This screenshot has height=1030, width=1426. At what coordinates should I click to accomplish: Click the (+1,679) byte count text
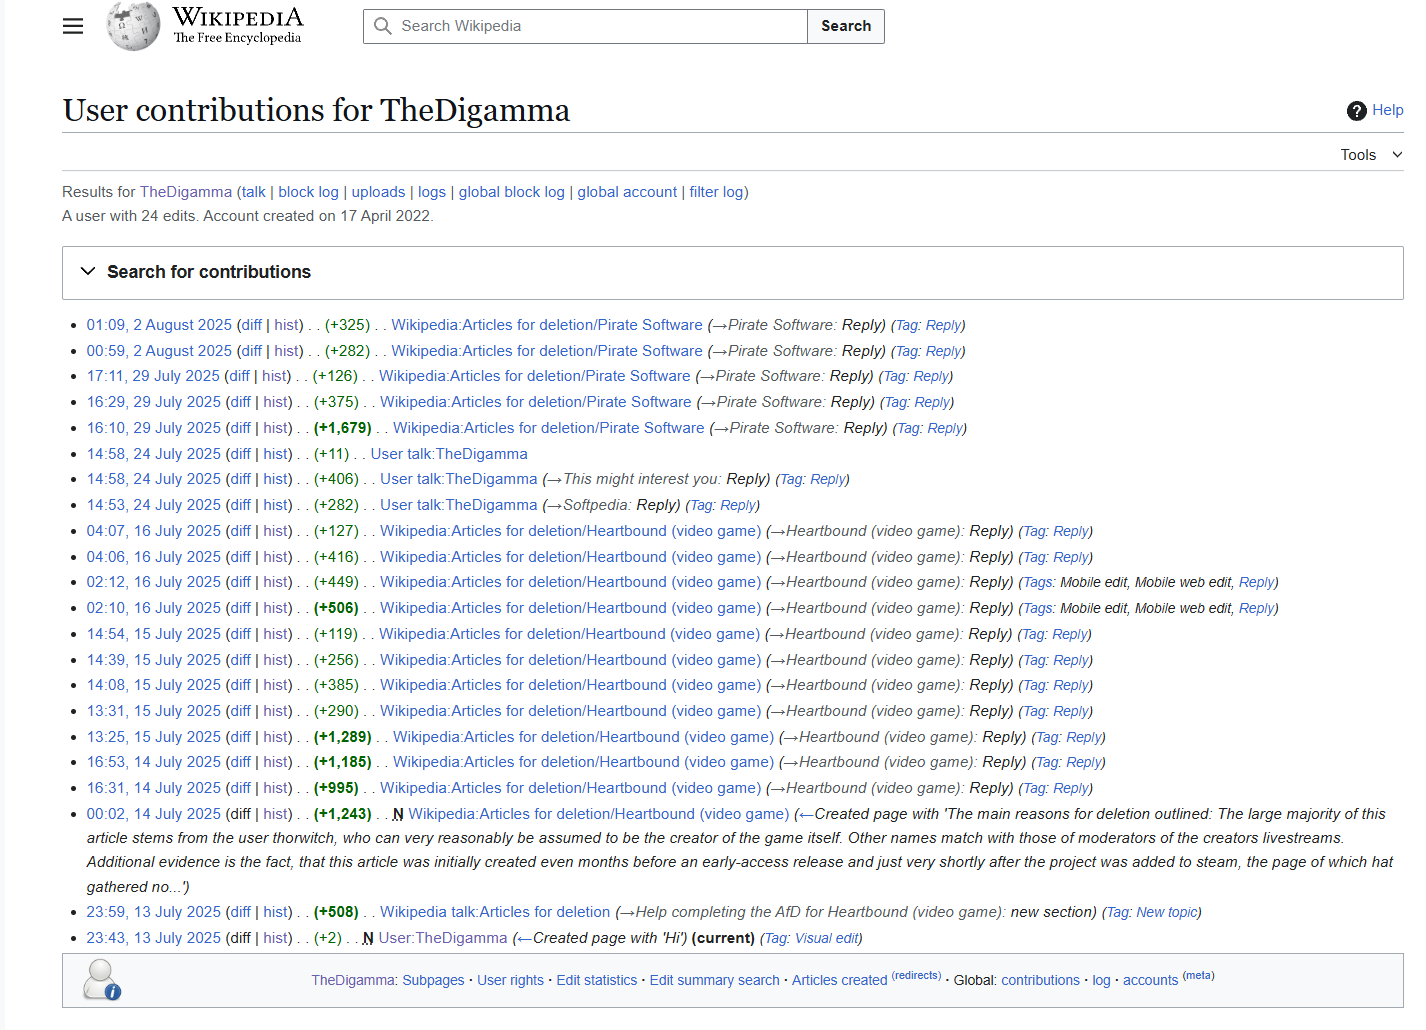tap(343, 428)
